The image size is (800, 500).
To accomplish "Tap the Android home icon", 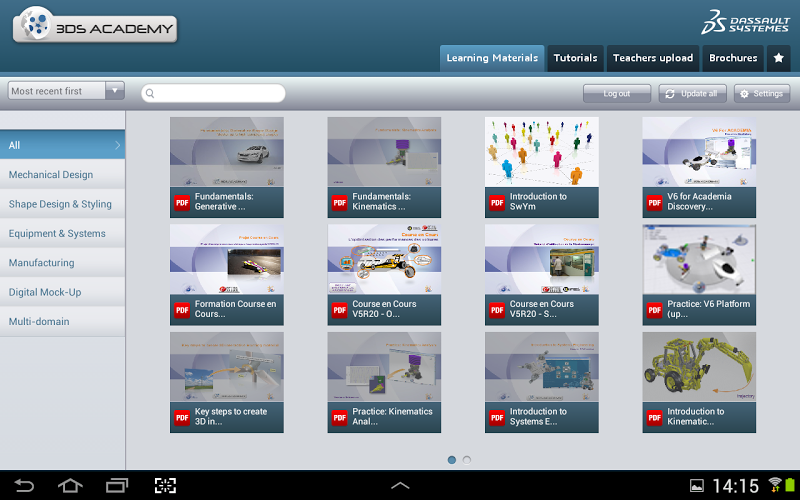I will (x=70, y=486).
